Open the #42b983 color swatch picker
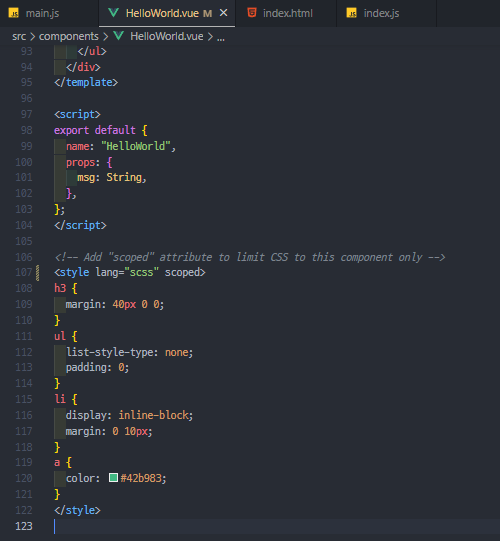Viewport: 500px width, 541px height. pyautogui.click(x=114, y=478)
